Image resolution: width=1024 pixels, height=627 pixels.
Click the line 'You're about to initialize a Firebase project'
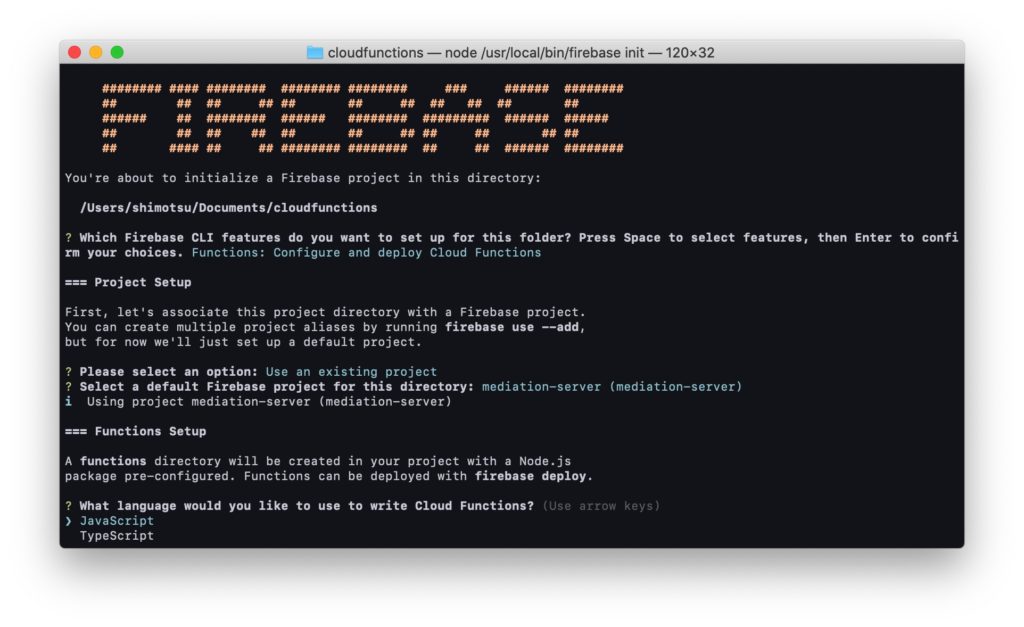click(x=303, y=178)
